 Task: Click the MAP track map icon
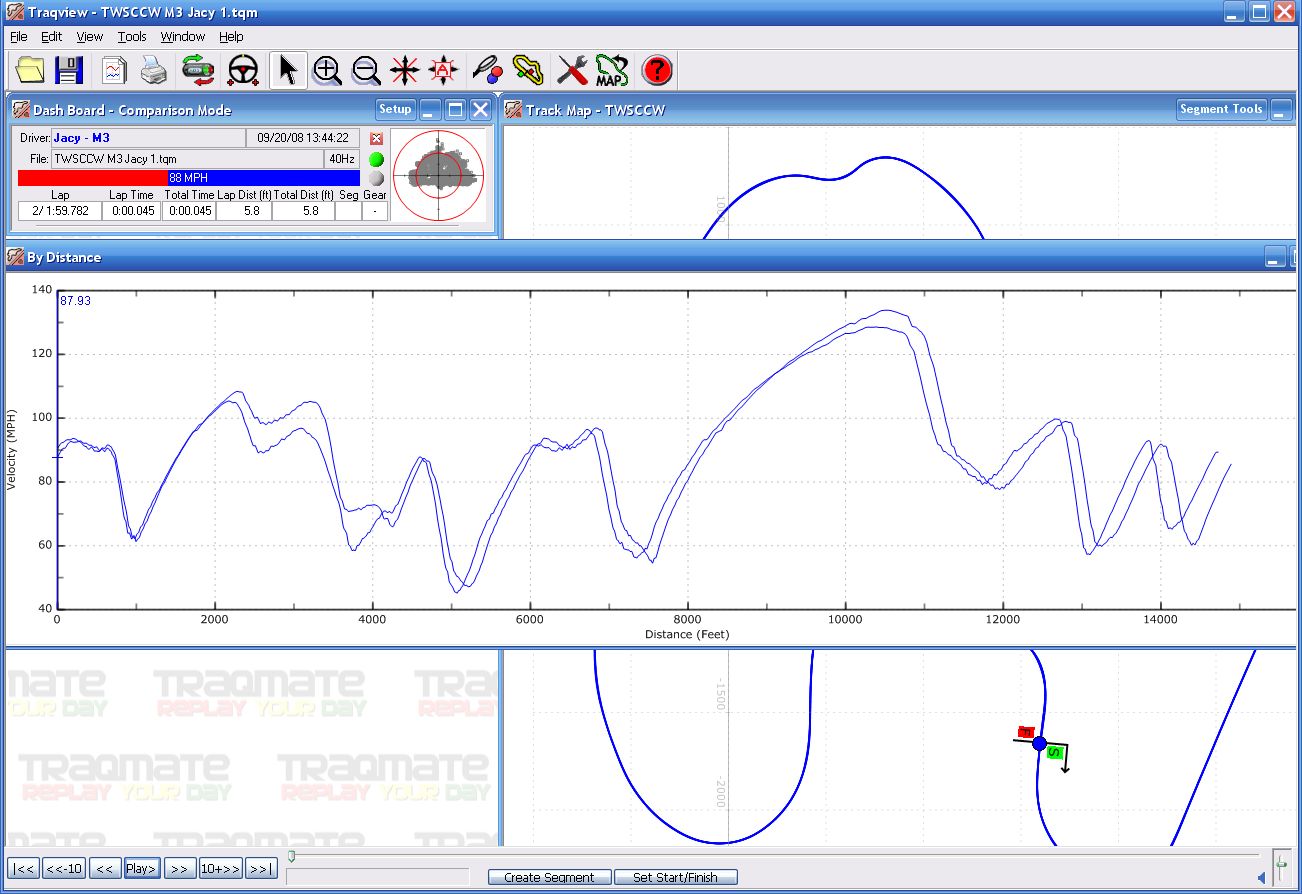[611, 70]
